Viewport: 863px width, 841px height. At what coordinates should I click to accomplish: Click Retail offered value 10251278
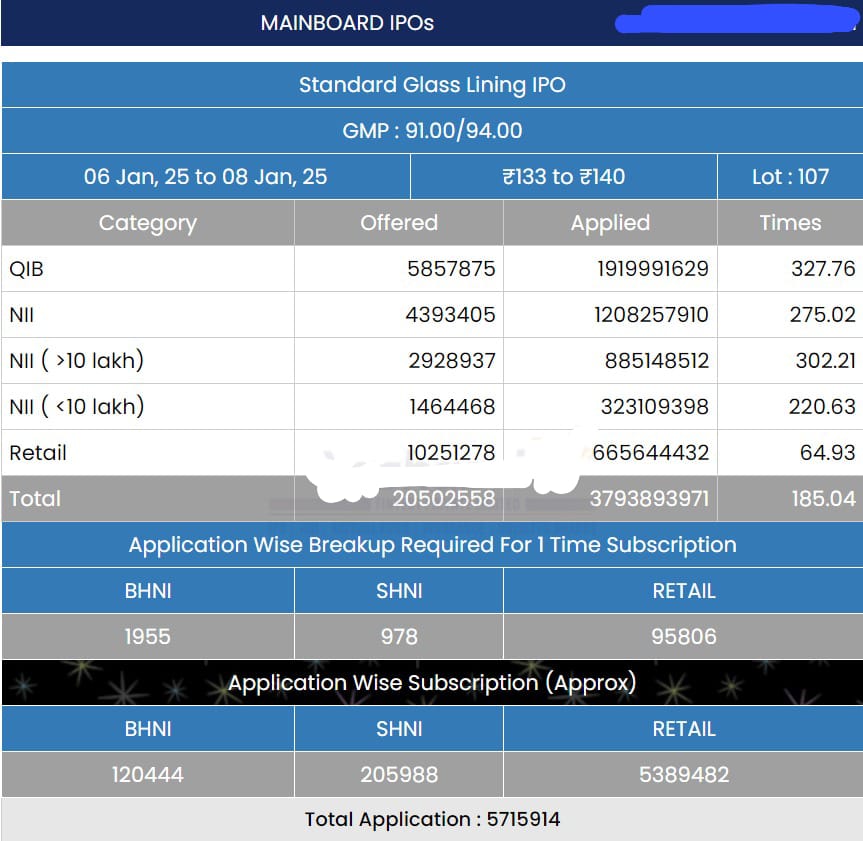451,453
